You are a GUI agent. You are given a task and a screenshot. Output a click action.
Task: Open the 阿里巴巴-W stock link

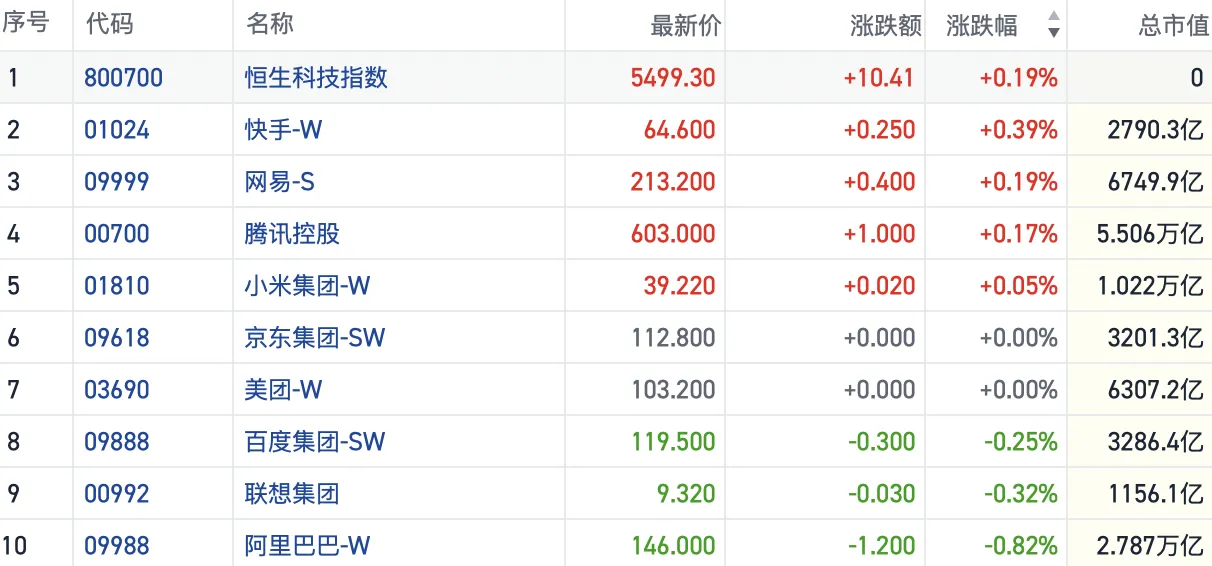[x=307, y=546]
